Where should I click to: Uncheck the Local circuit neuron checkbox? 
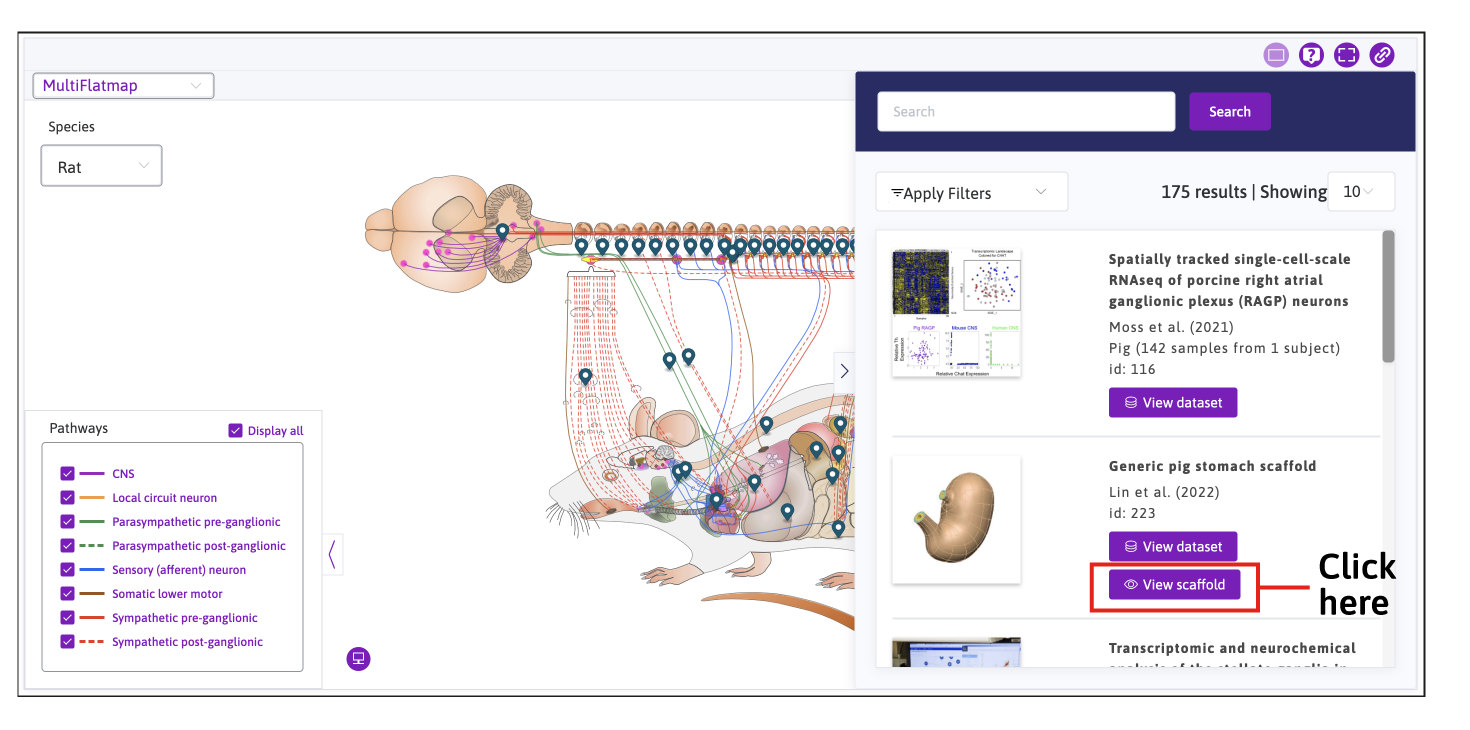(x=67, y=498)
